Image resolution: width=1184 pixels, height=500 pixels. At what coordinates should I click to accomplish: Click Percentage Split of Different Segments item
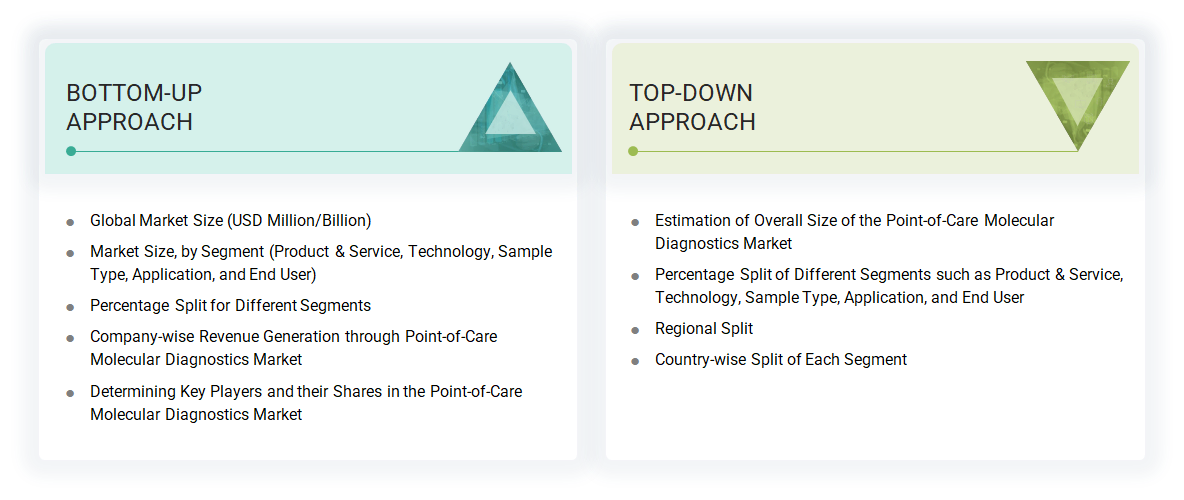coord(888,285)
